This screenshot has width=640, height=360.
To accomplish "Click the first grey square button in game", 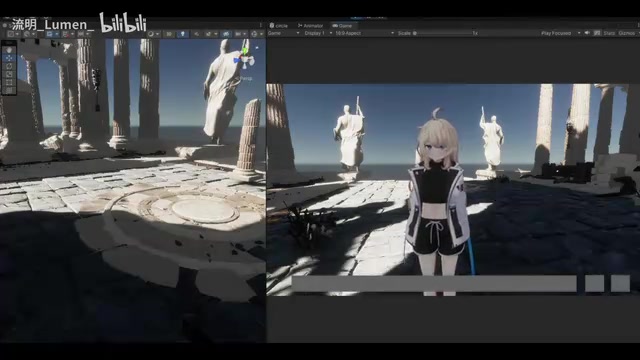I will pyautogui.click(x=594, y=284).
